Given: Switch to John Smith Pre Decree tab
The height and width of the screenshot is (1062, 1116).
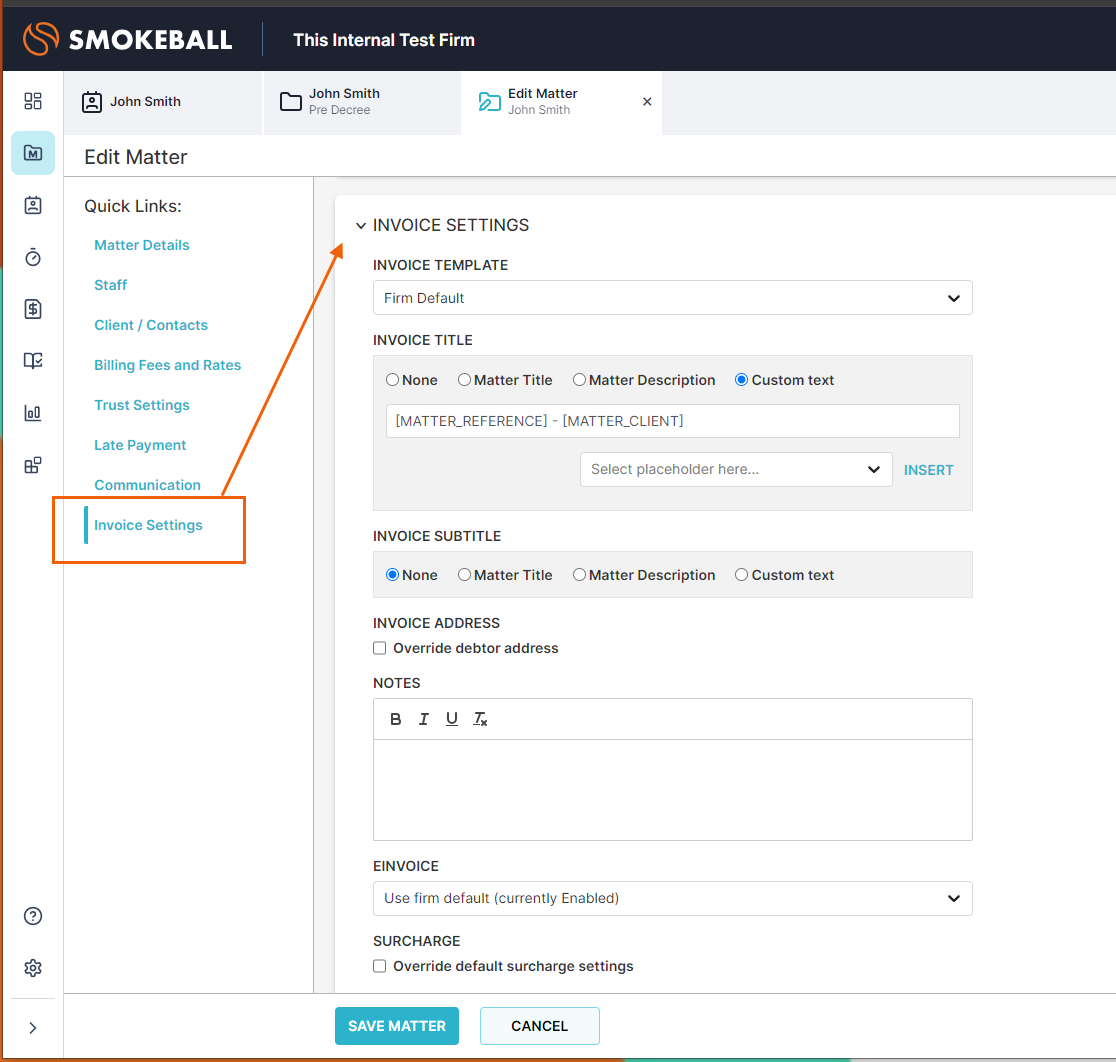Looking at the screenshot, I should (362, 102).
